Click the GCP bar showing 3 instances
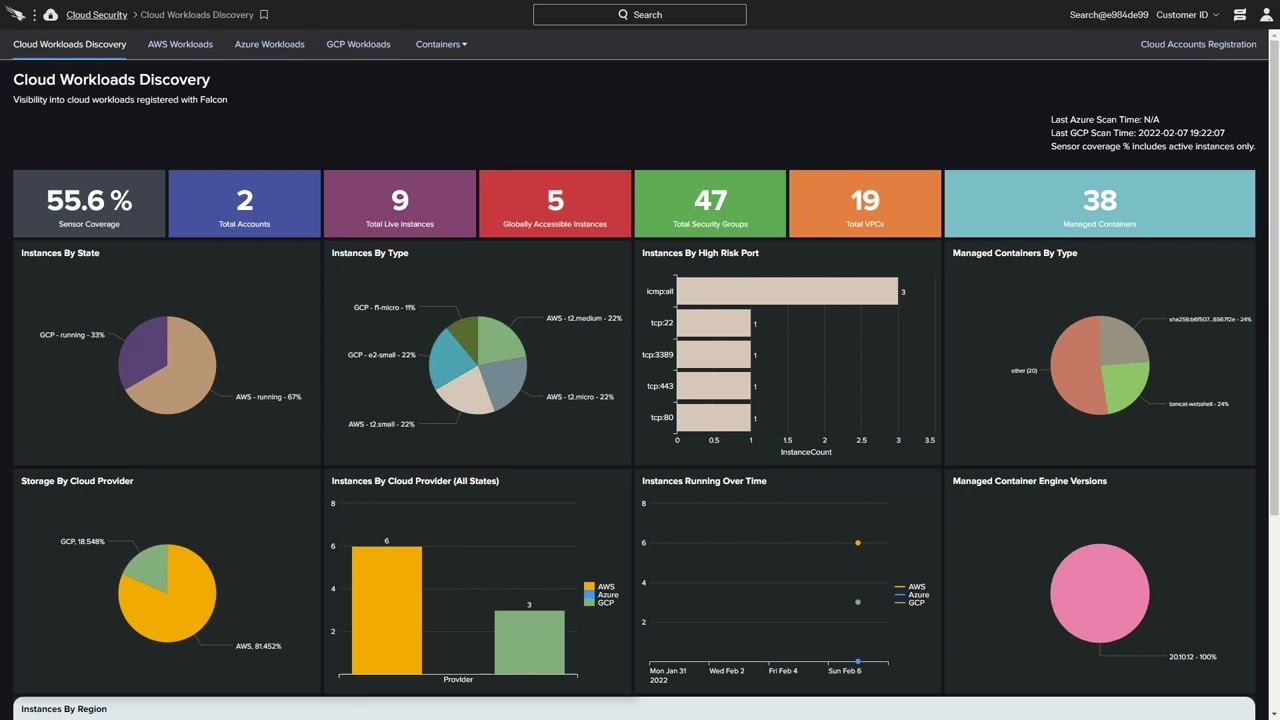Image resolution: width=1280 pixels, height=720 pixels. (529, 642)
